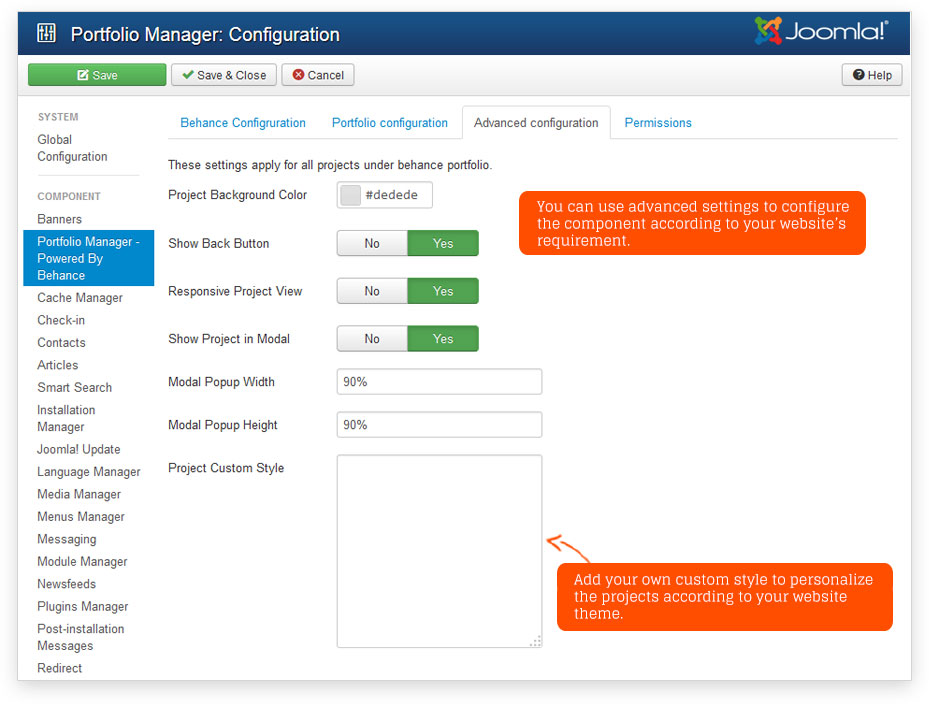The width and height of the screenshot is (929, 704).
Task: Cancel the configuration changes
Action: 318,75
